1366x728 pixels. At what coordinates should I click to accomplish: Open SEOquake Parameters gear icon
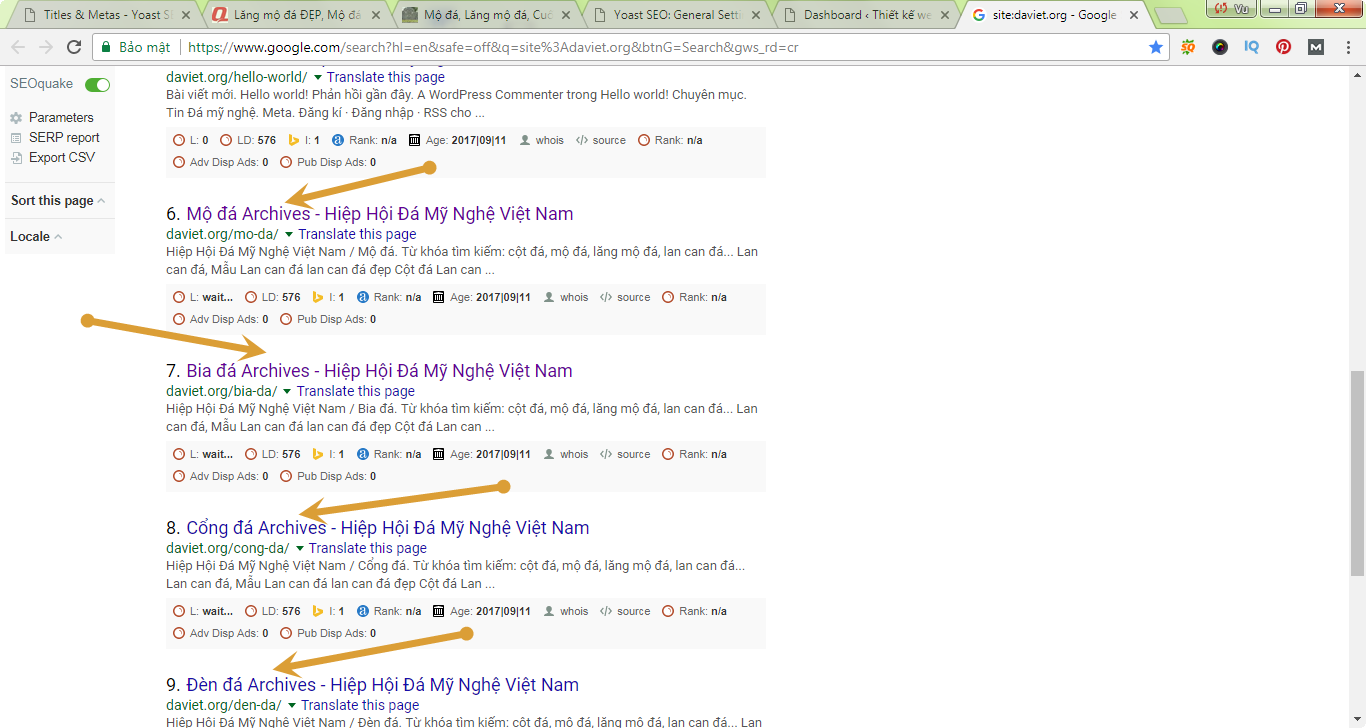pyautogui.click(x=16, y=118)
